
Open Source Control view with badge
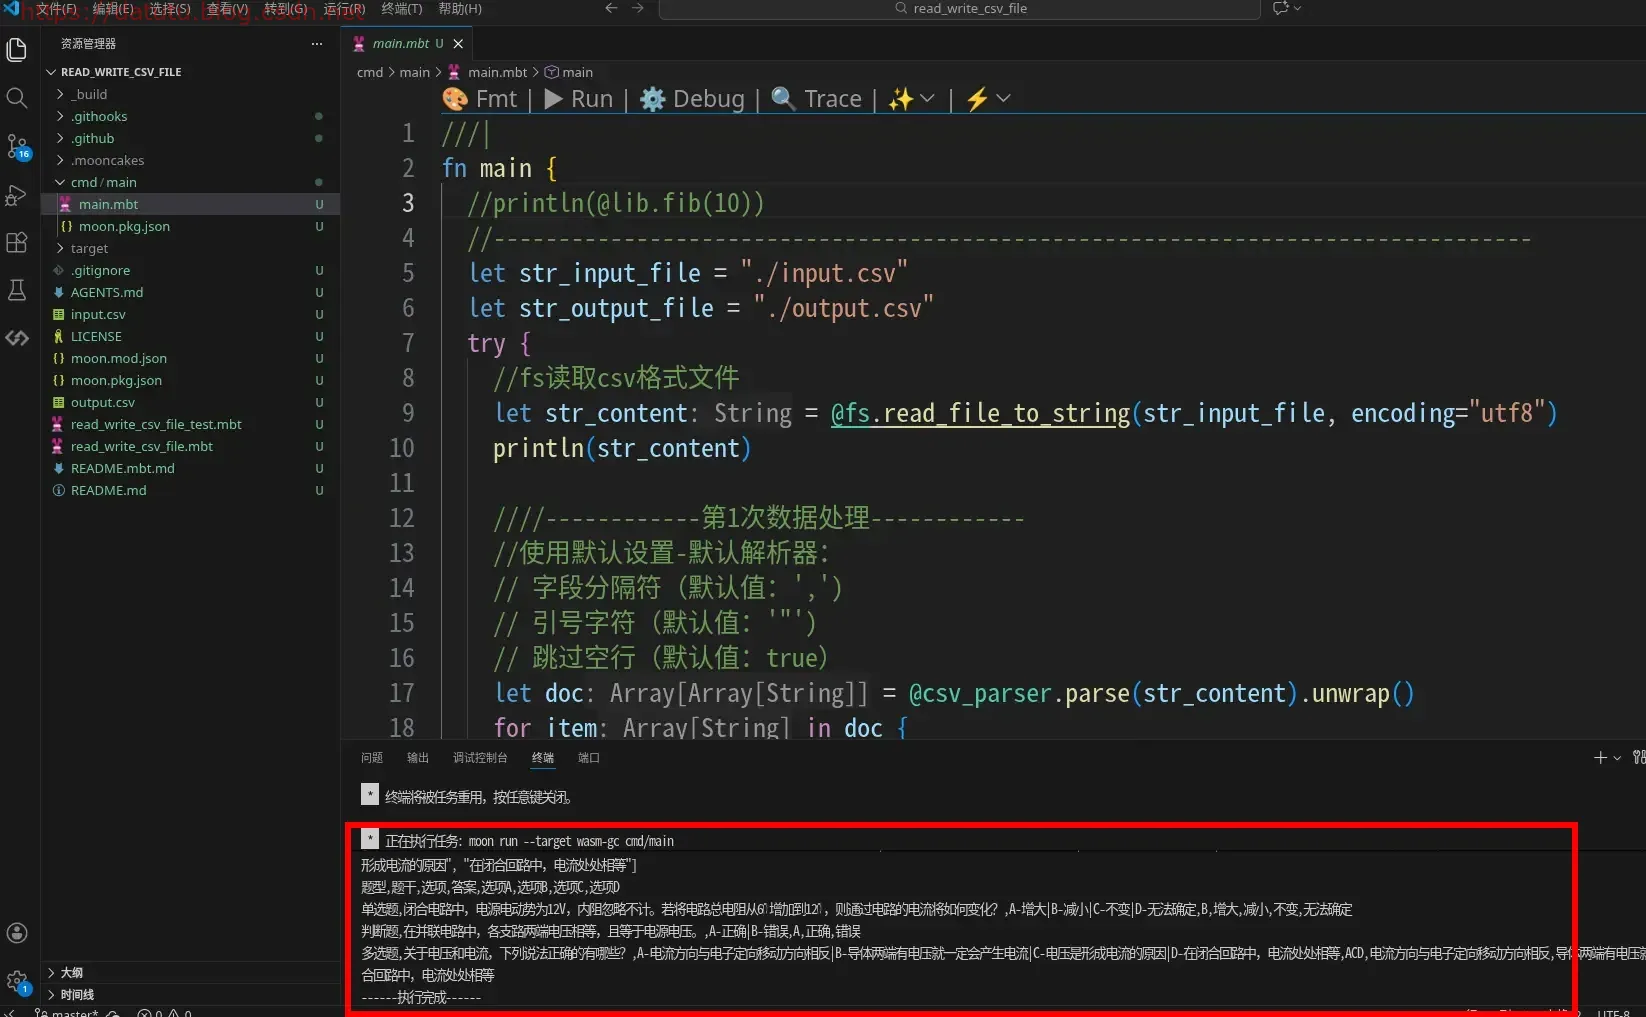tap(17, 146)
